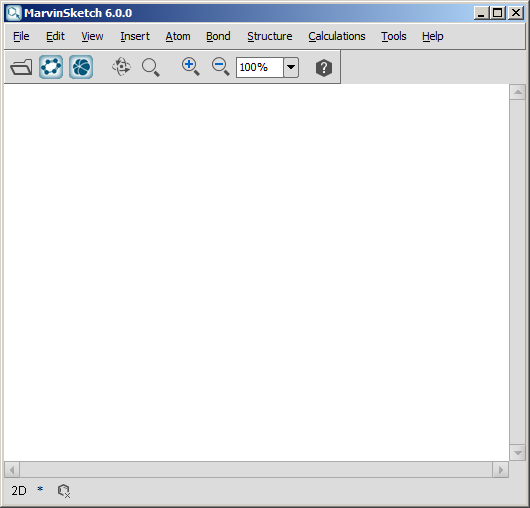This screenshot has width=530, height=508.
Task: Select the magnifier zoom tool
Action: pos(150,67)
